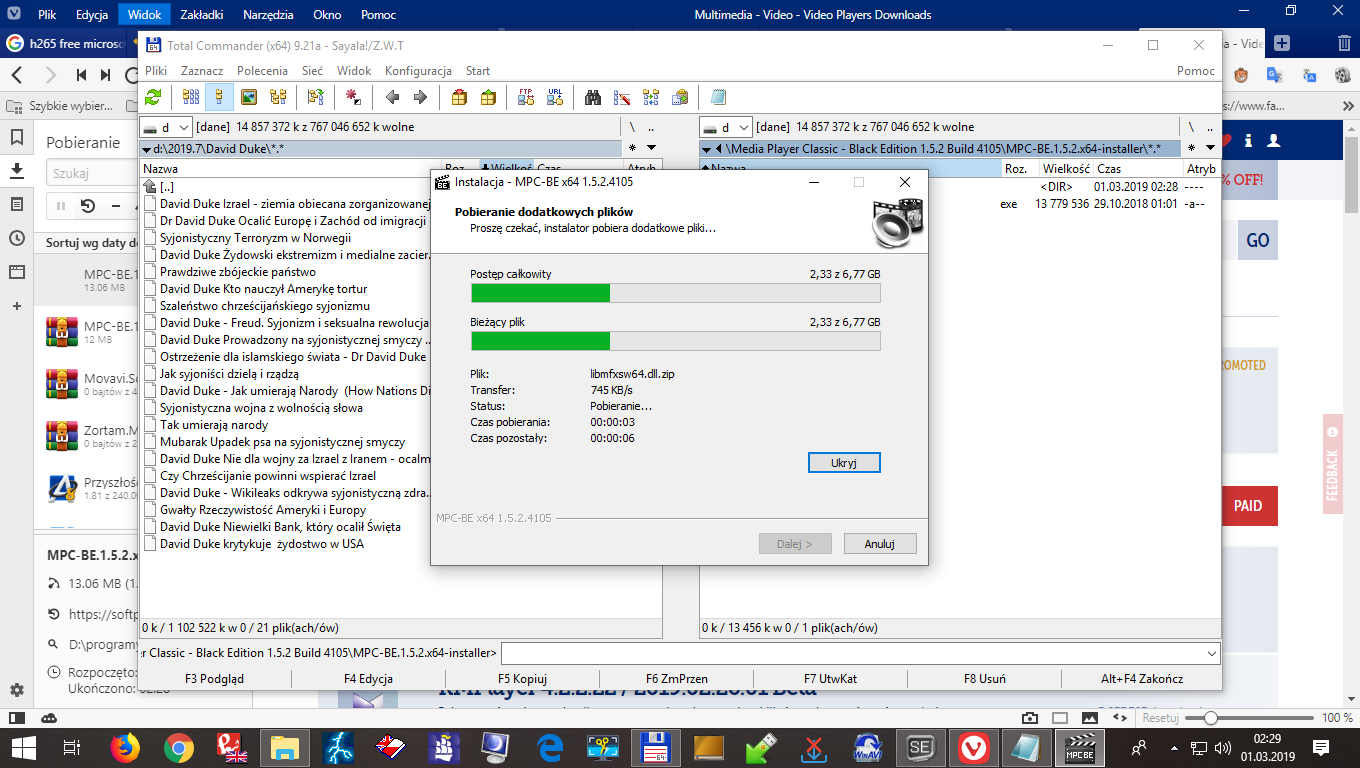Viewport: 1360px width, 768px height.
Task: Click the browser back arrow in Vivaldi
Action: pyautogui.click(x=17, y=75)
